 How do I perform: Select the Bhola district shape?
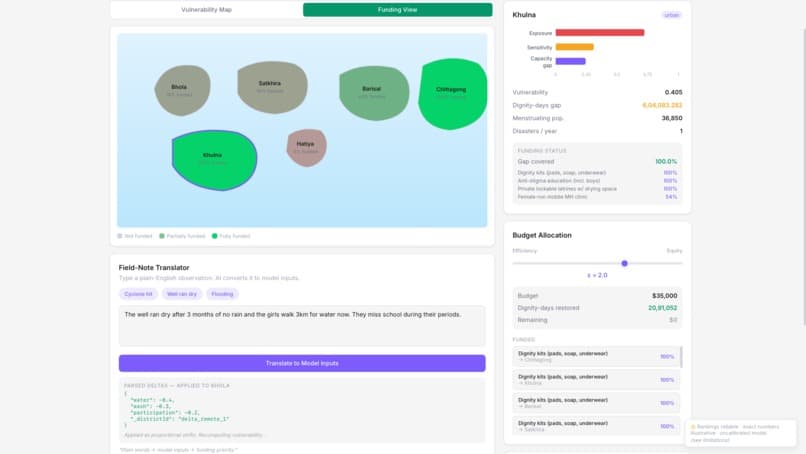[182, 90]
